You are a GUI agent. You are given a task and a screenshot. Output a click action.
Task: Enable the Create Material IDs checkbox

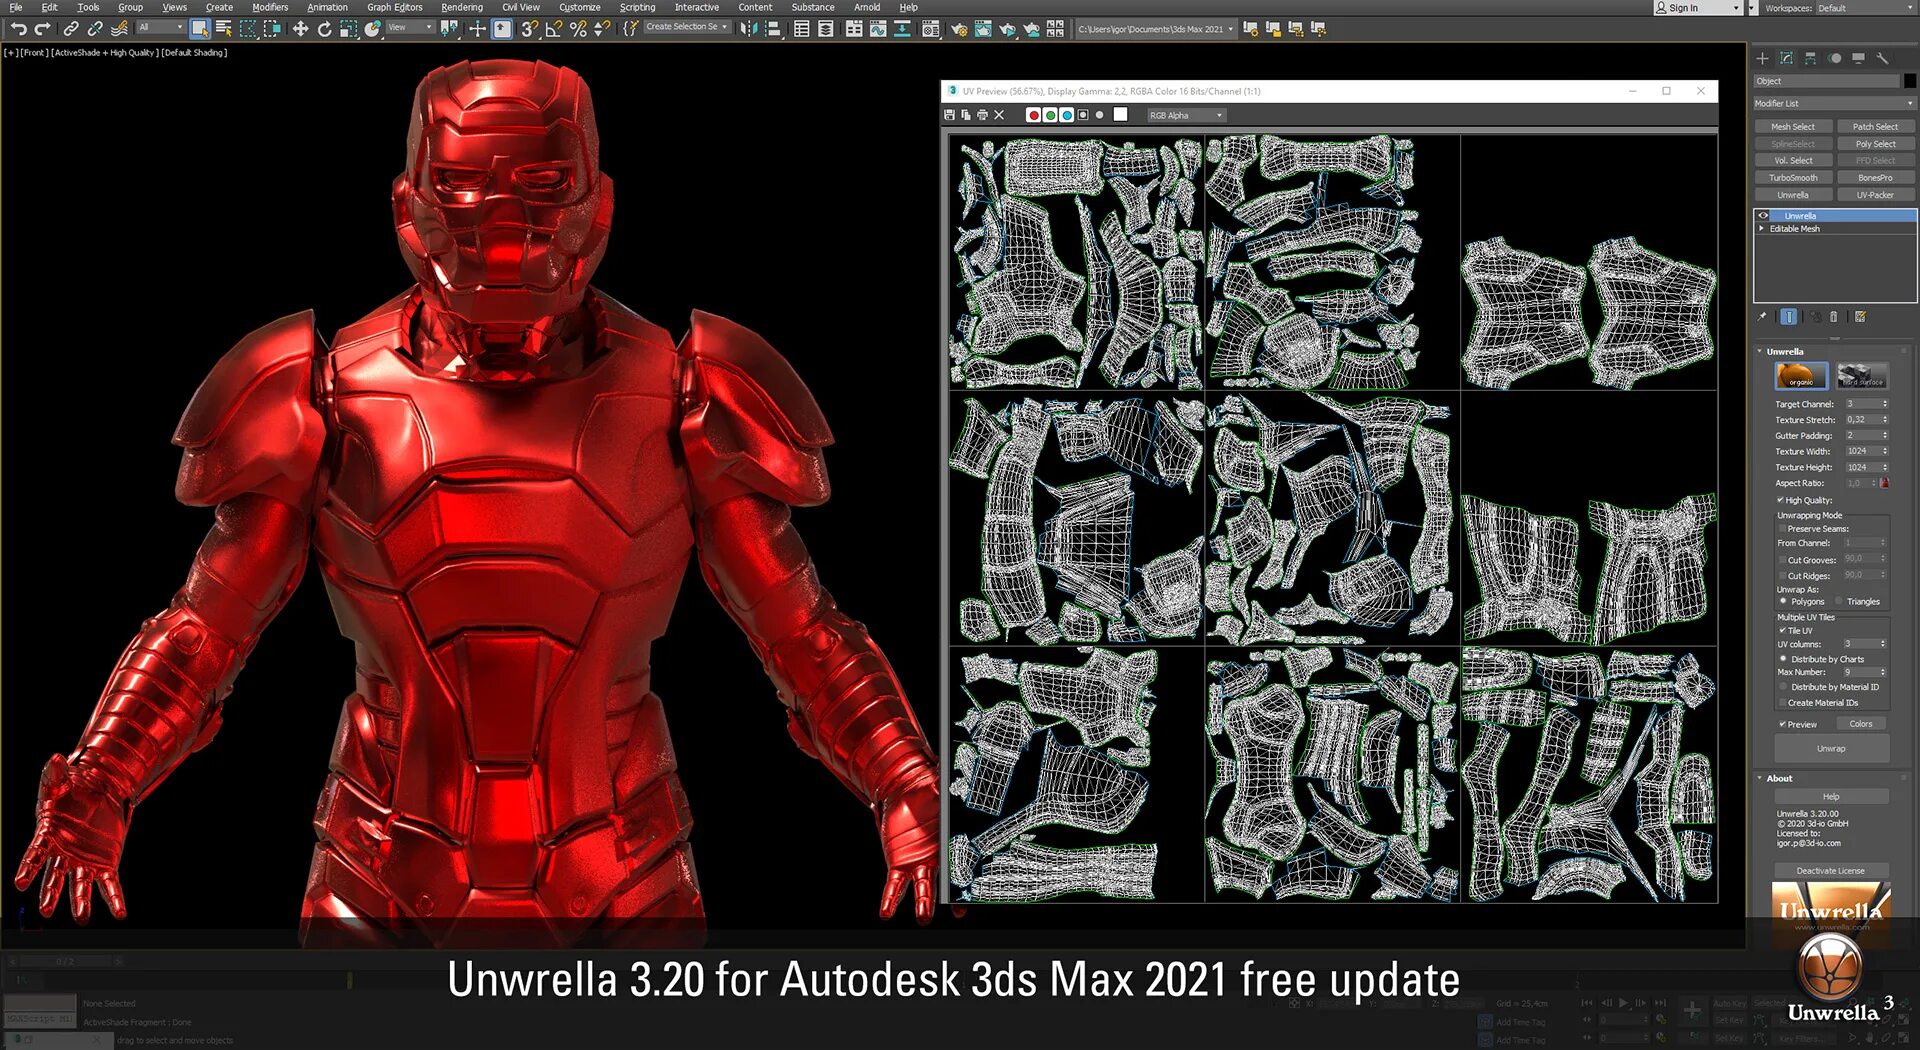pos(1782,703)
